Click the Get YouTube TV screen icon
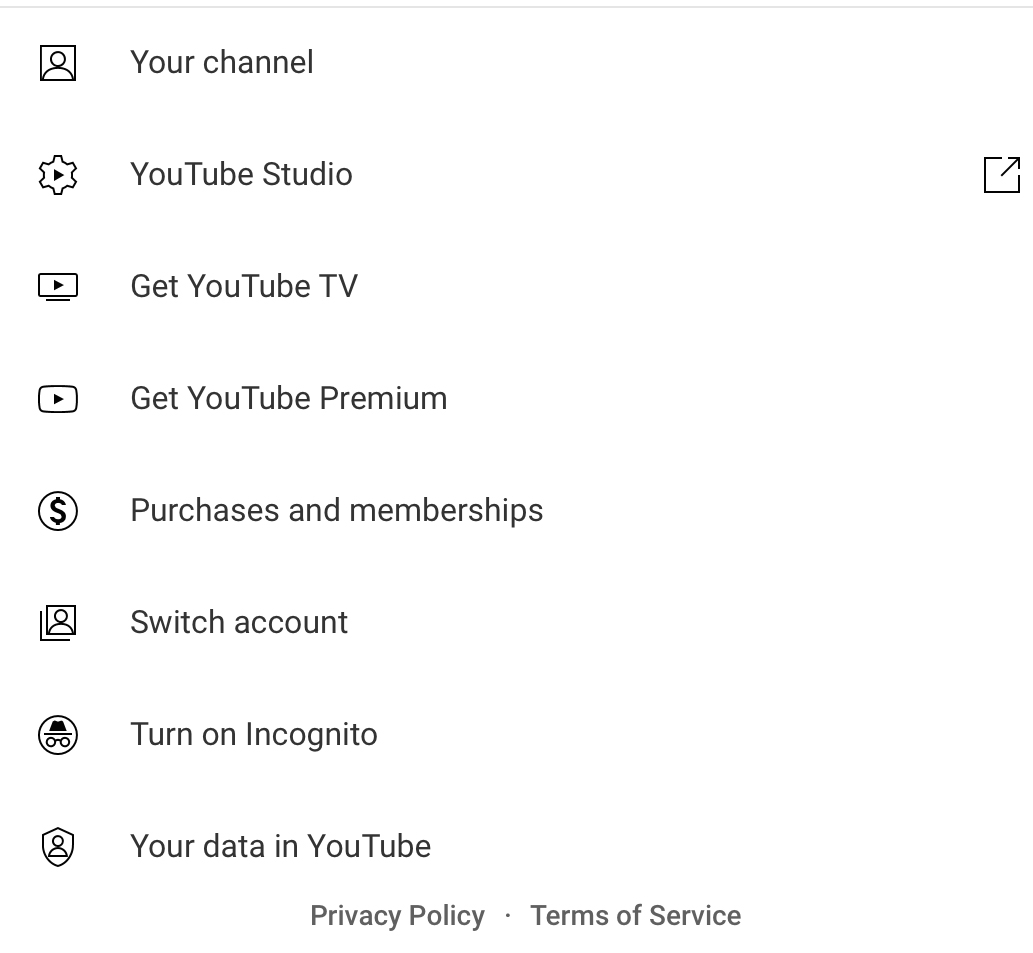 pyautogui.click(x=58, y=287)
